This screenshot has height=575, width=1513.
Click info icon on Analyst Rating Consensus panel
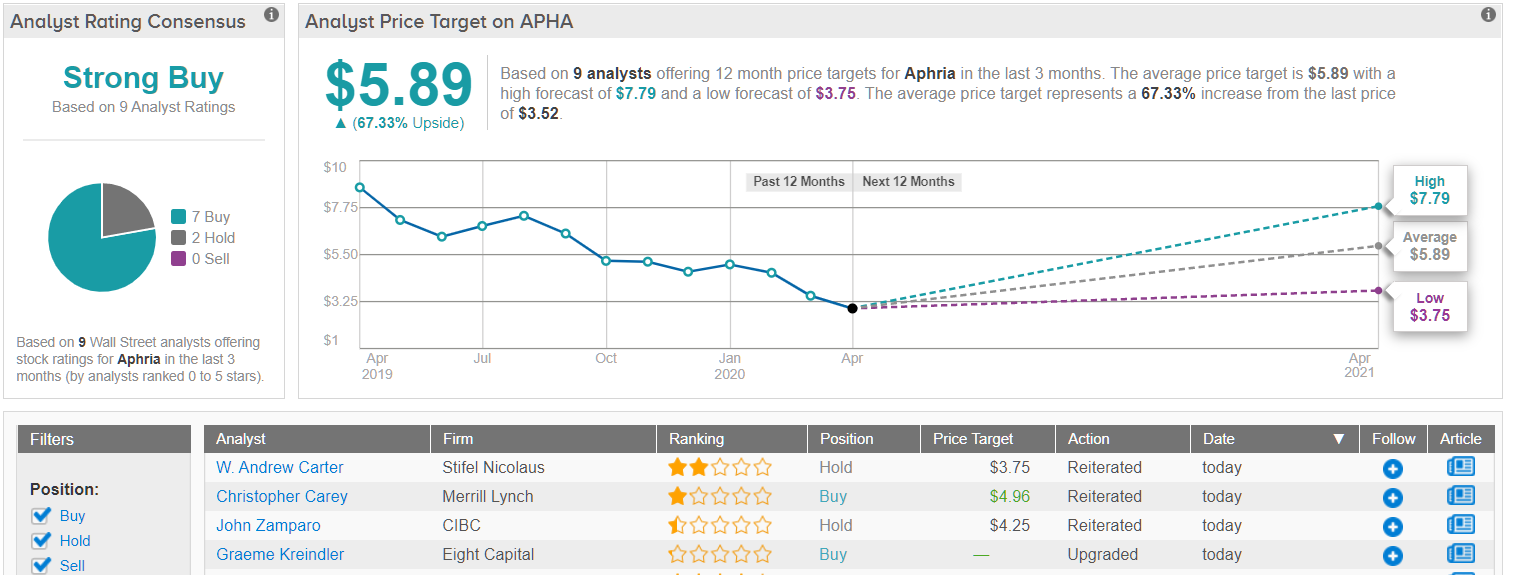coord(271,15)
